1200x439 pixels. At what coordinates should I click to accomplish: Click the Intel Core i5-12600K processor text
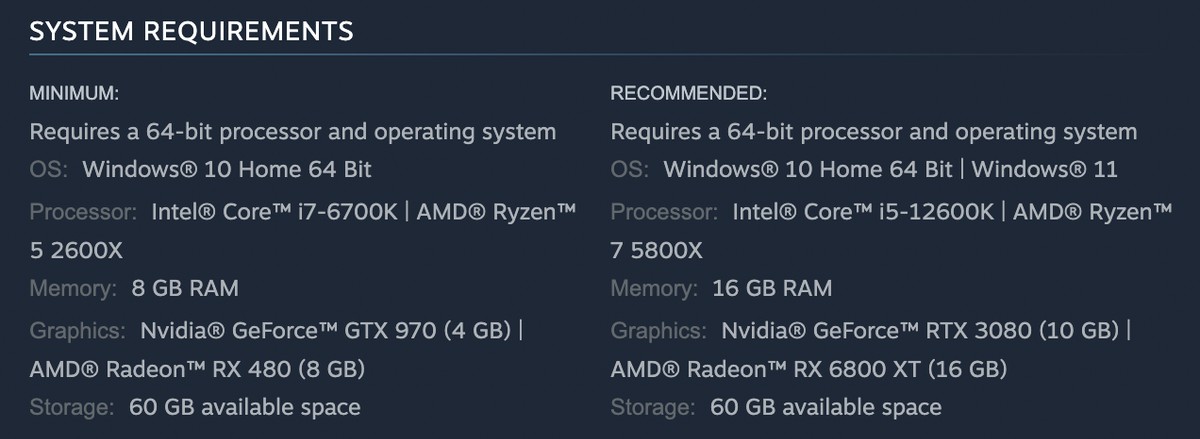point(865,212)
